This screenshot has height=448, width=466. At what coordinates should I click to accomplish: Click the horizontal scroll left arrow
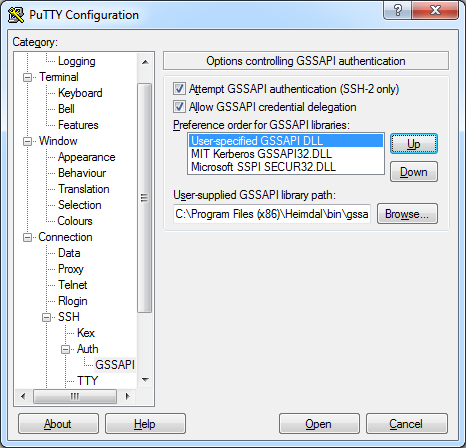pyautogui.click(x=23, y=396)
